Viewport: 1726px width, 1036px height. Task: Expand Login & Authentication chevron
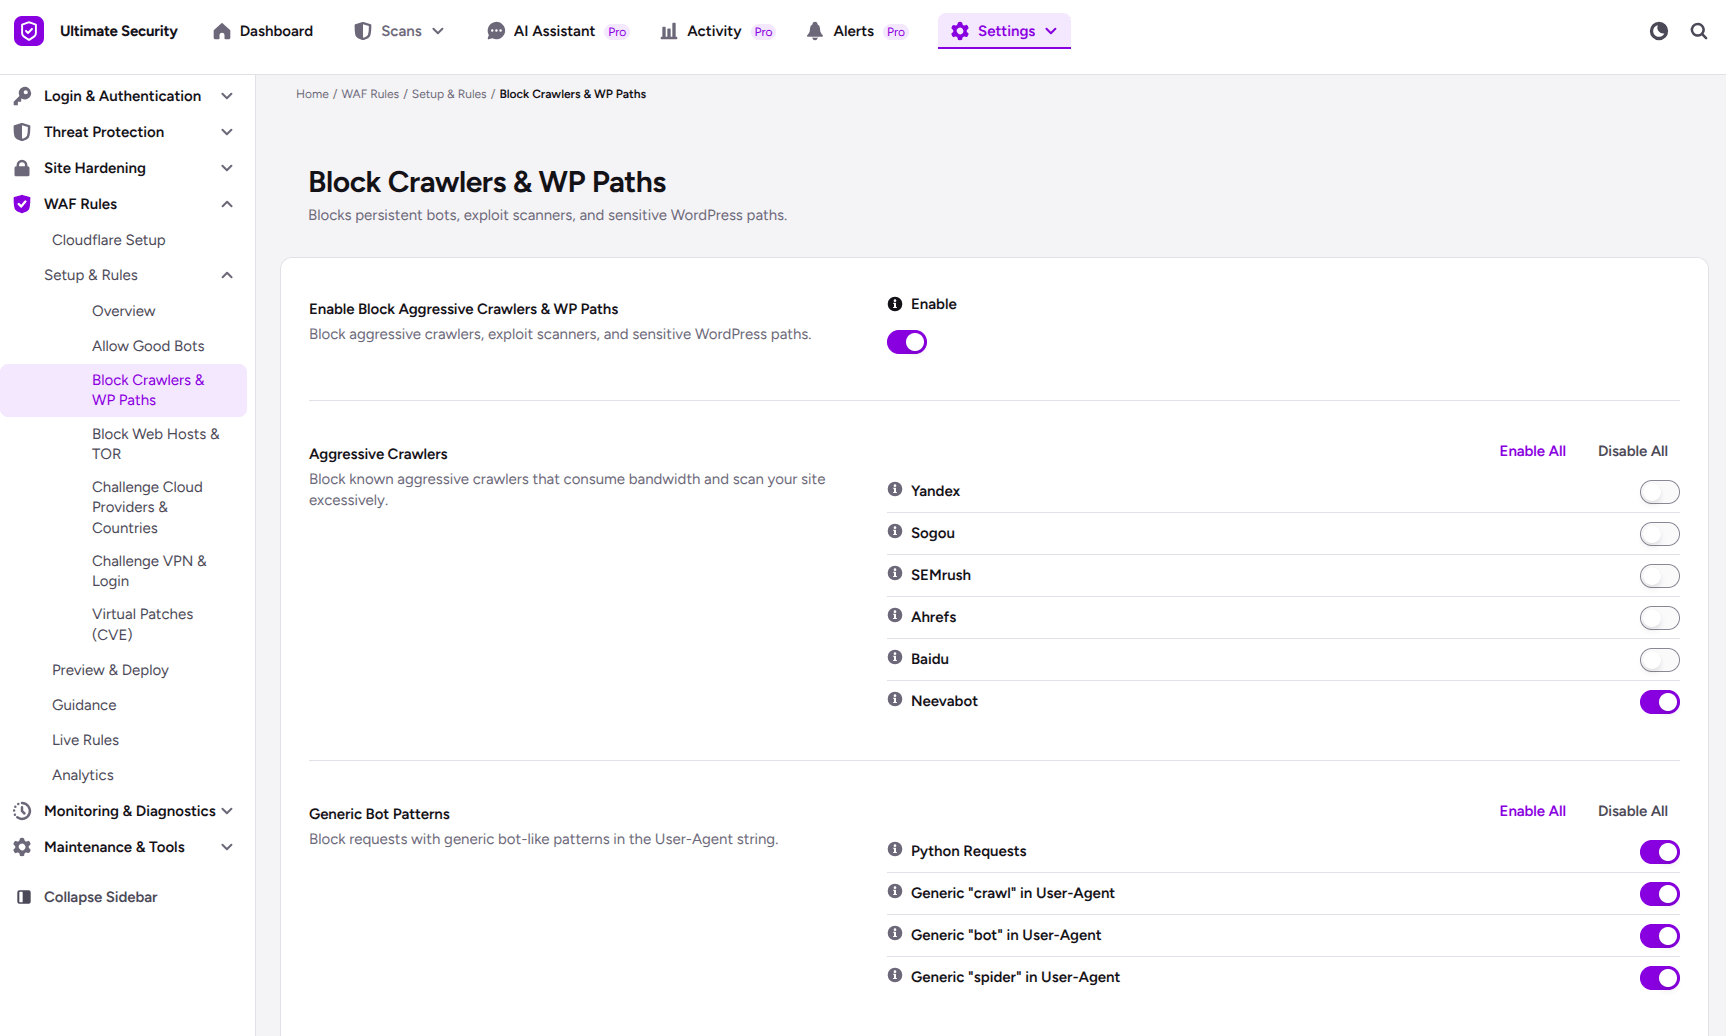click(x=227, y=96)
